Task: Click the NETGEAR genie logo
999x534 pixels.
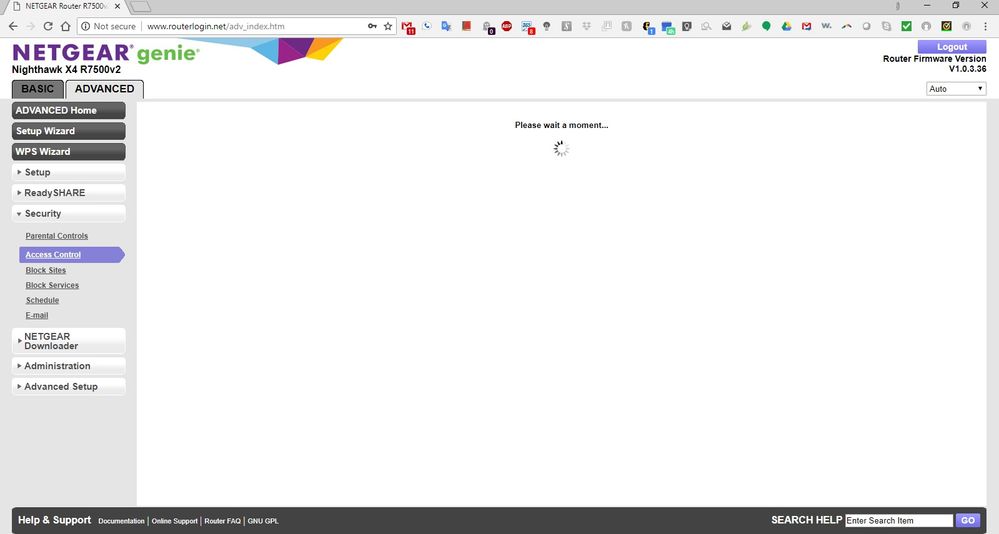Action: (106, 53)
